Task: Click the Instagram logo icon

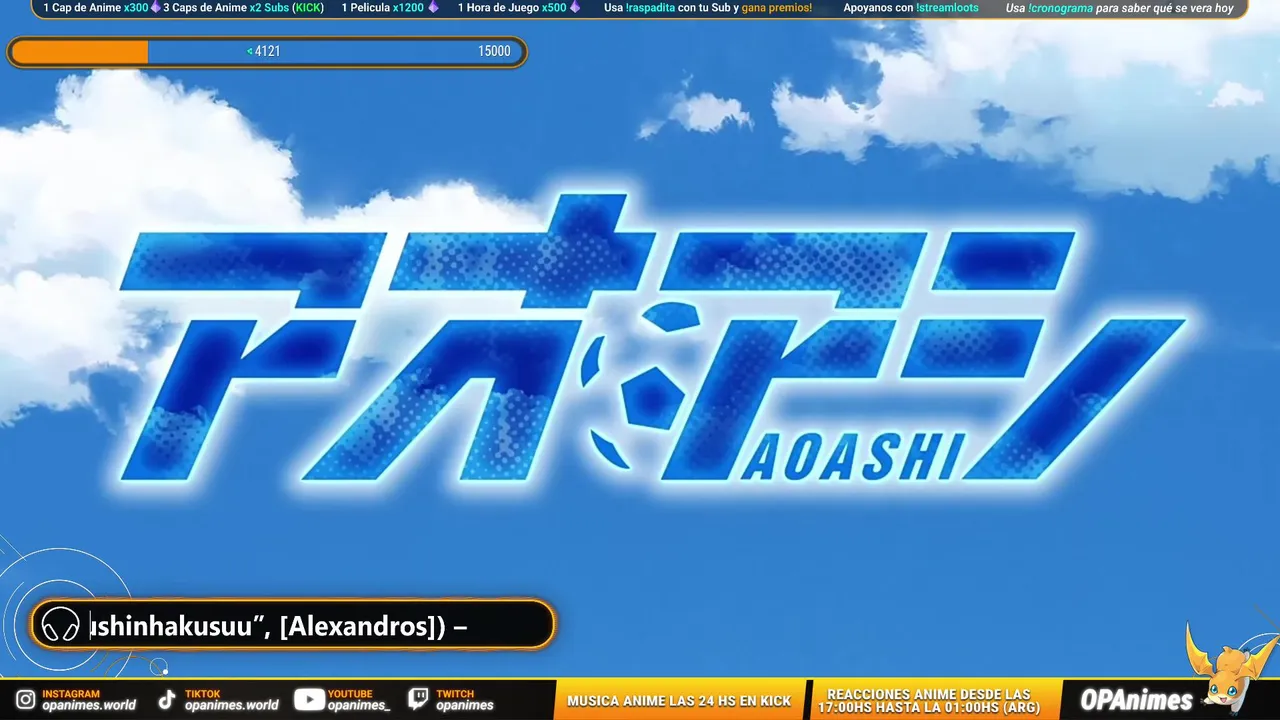Action: tap(25, 700)
